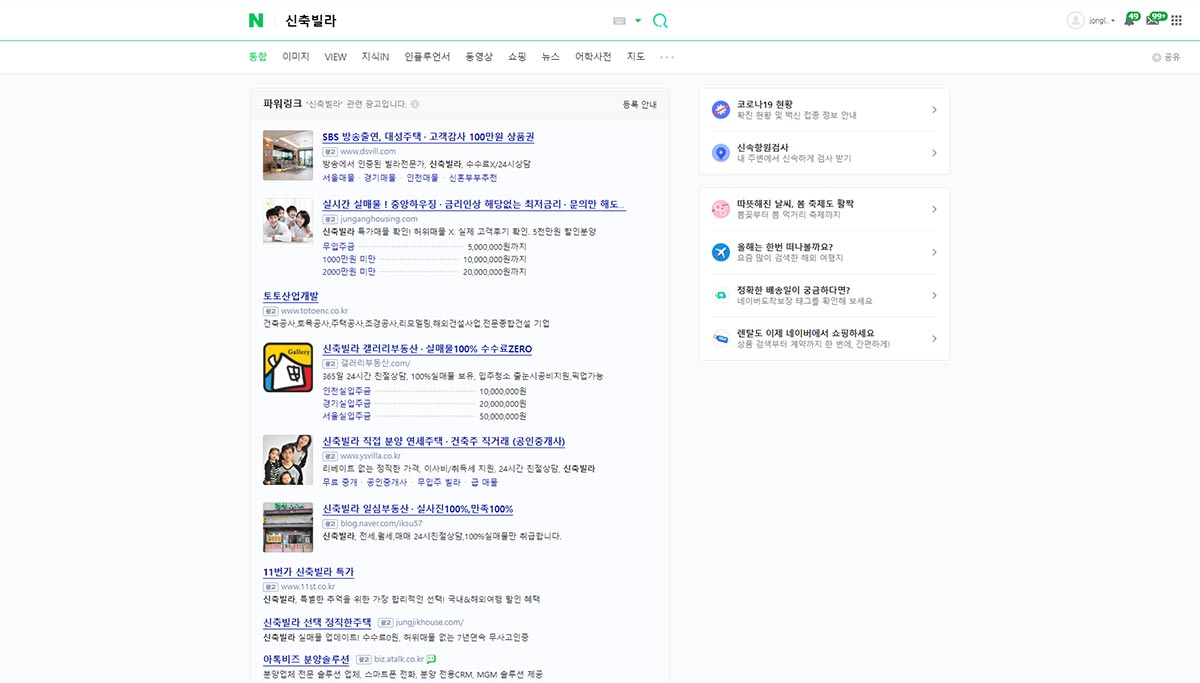
Task: Open the 아토비즈 분양솔루션 title
Action: [x=306, y=660]
